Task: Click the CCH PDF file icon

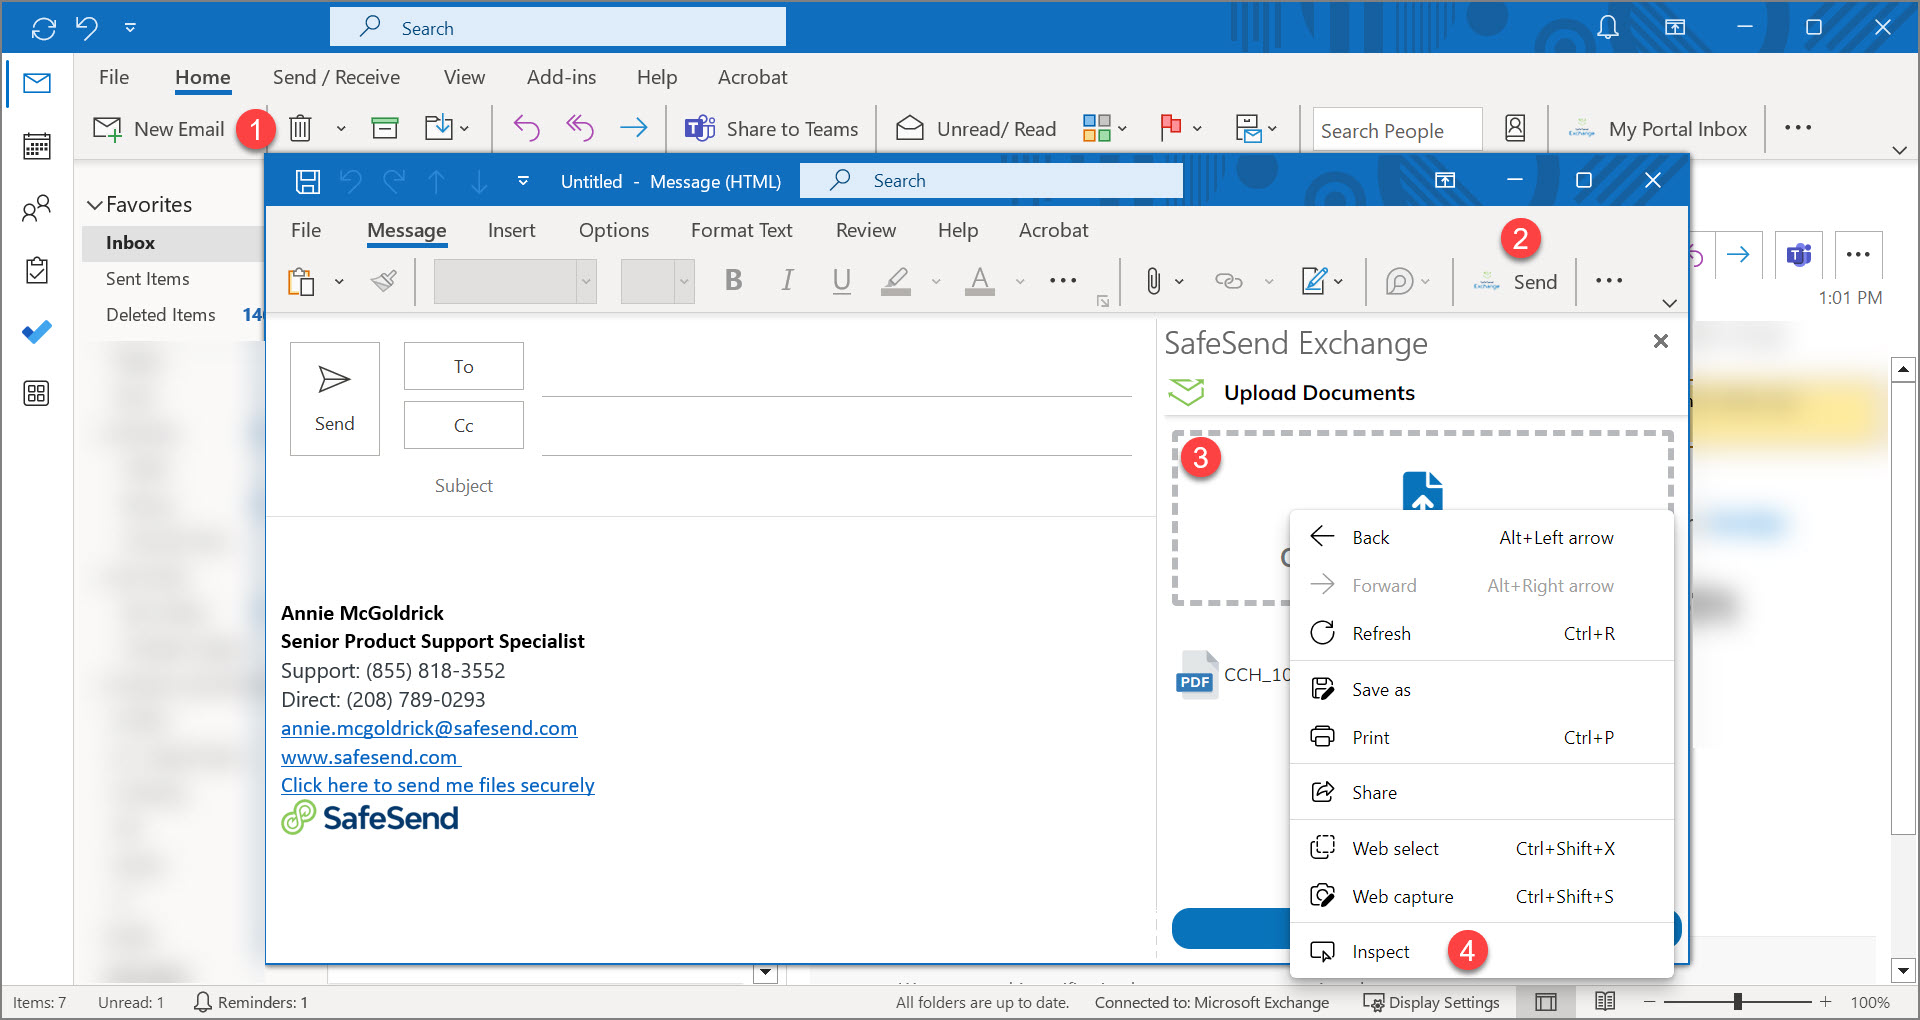Action: [x=1196, y=675]
